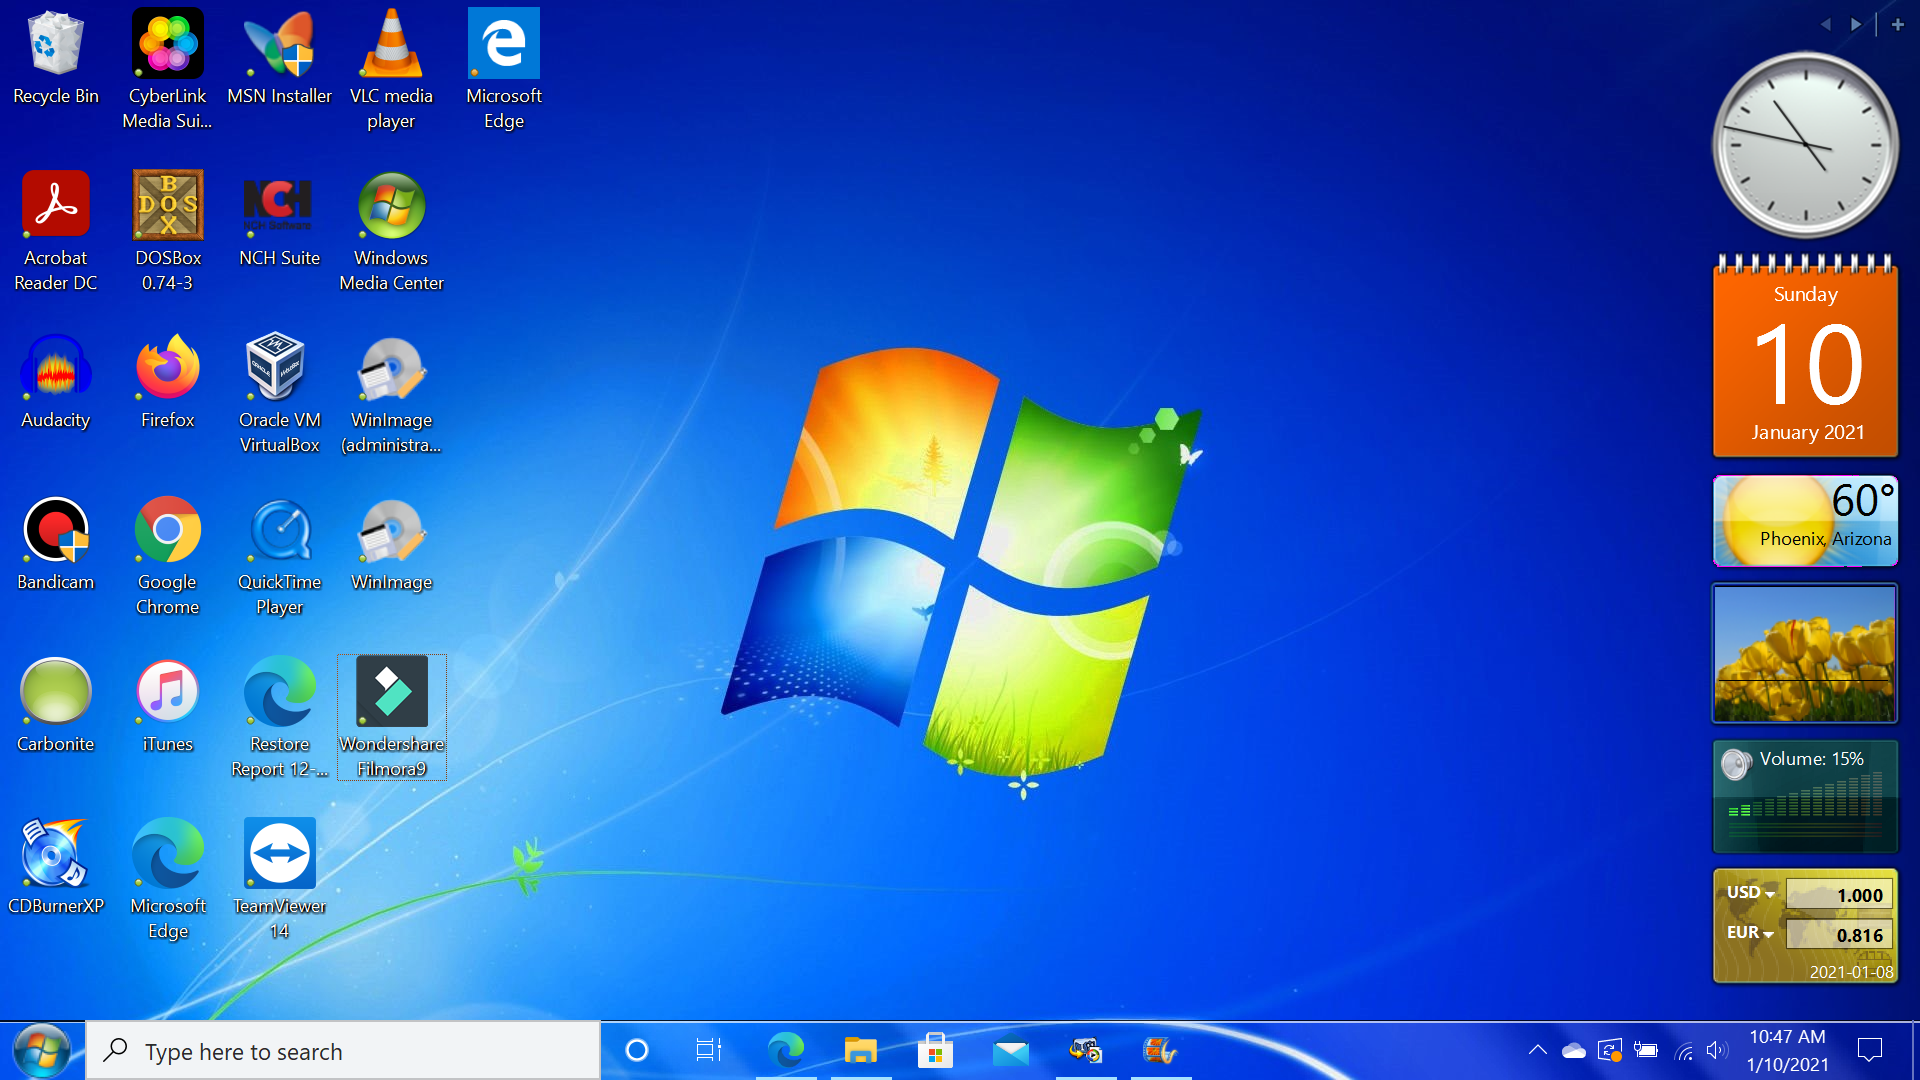Select Wondershare Filmora9 icon
1920x1080 pixels.
391,717
